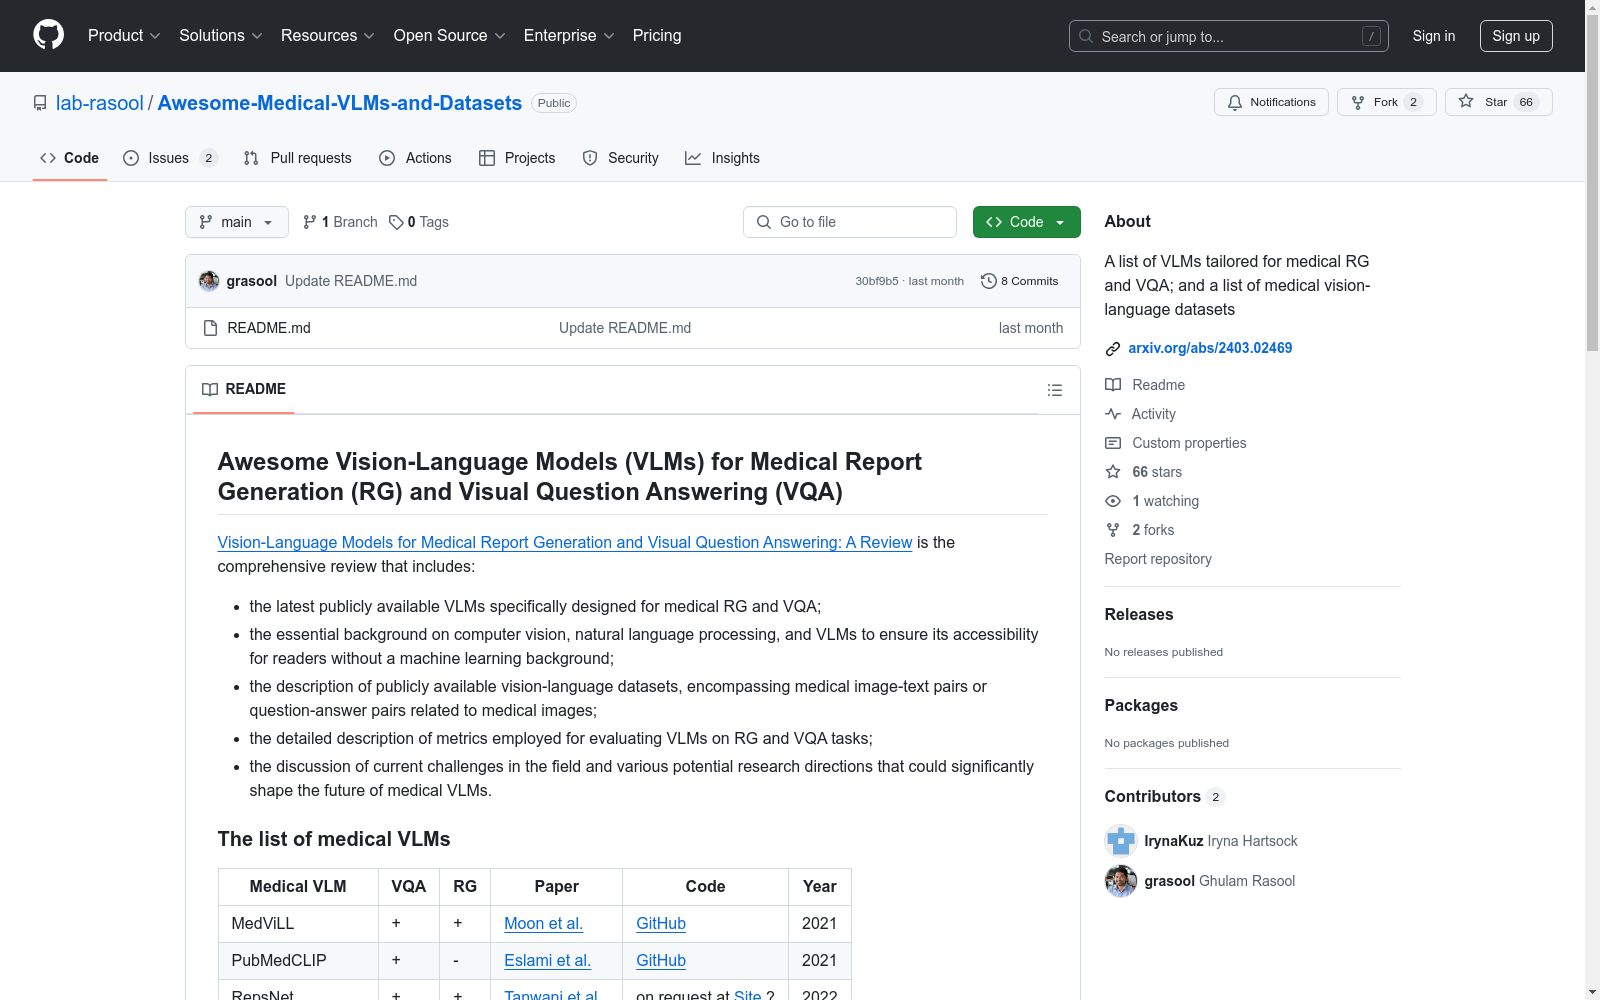
Task: Open the Insights tab
Action: point(722,158)
